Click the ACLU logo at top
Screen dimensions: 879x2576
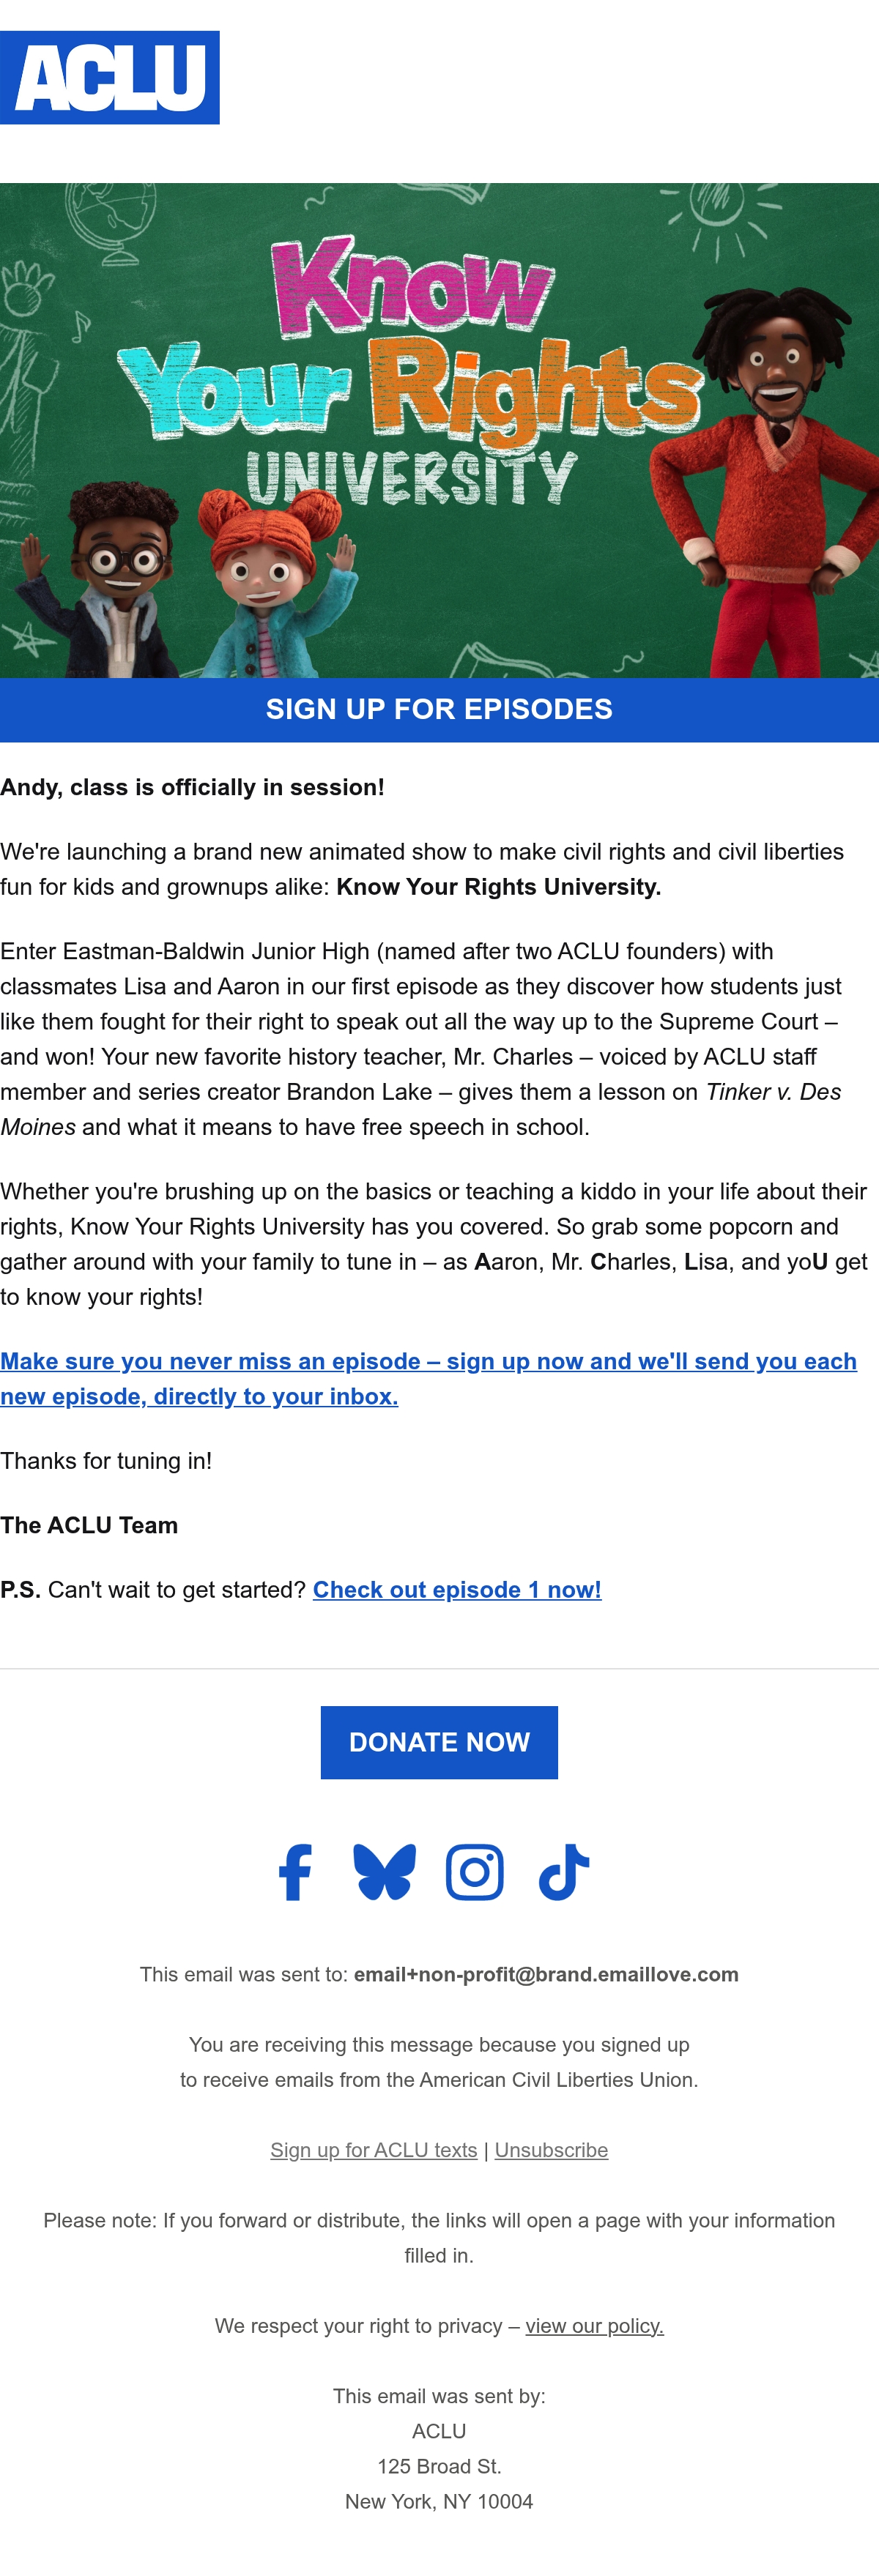click(110, 77)
